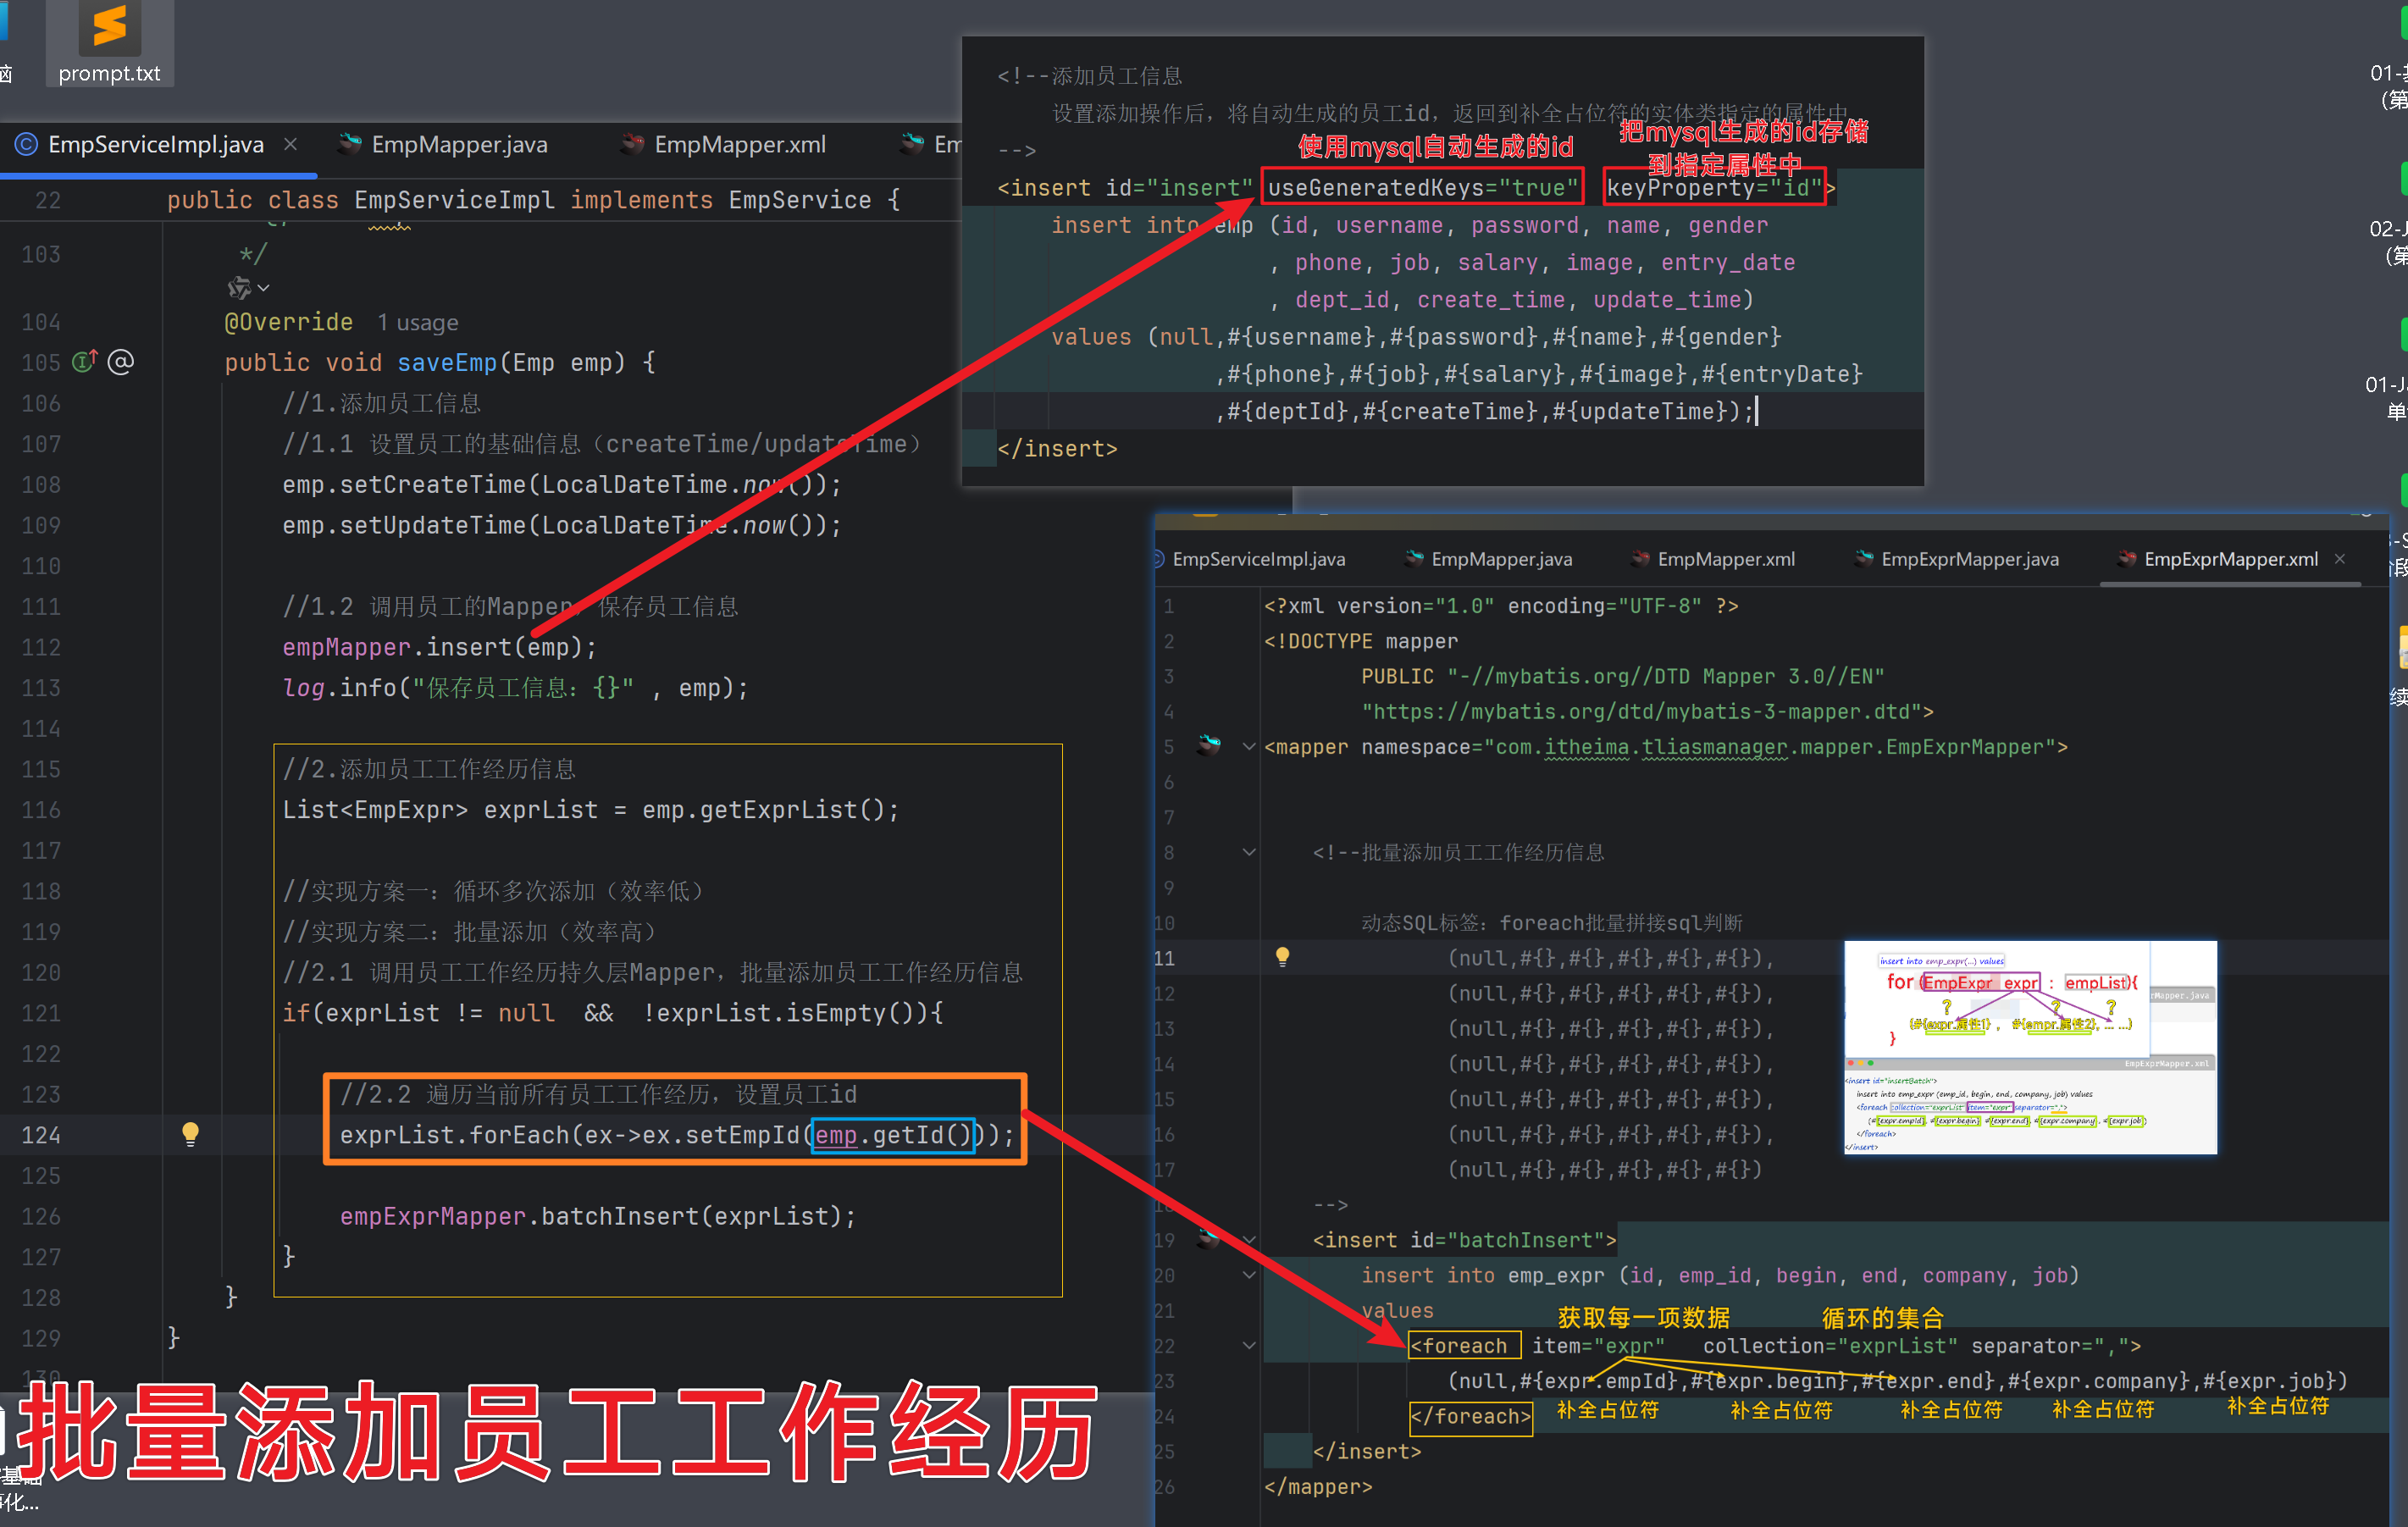Close the EmpServiceImpl.java tab
2408x1527 pixels.
click(290, 144)
